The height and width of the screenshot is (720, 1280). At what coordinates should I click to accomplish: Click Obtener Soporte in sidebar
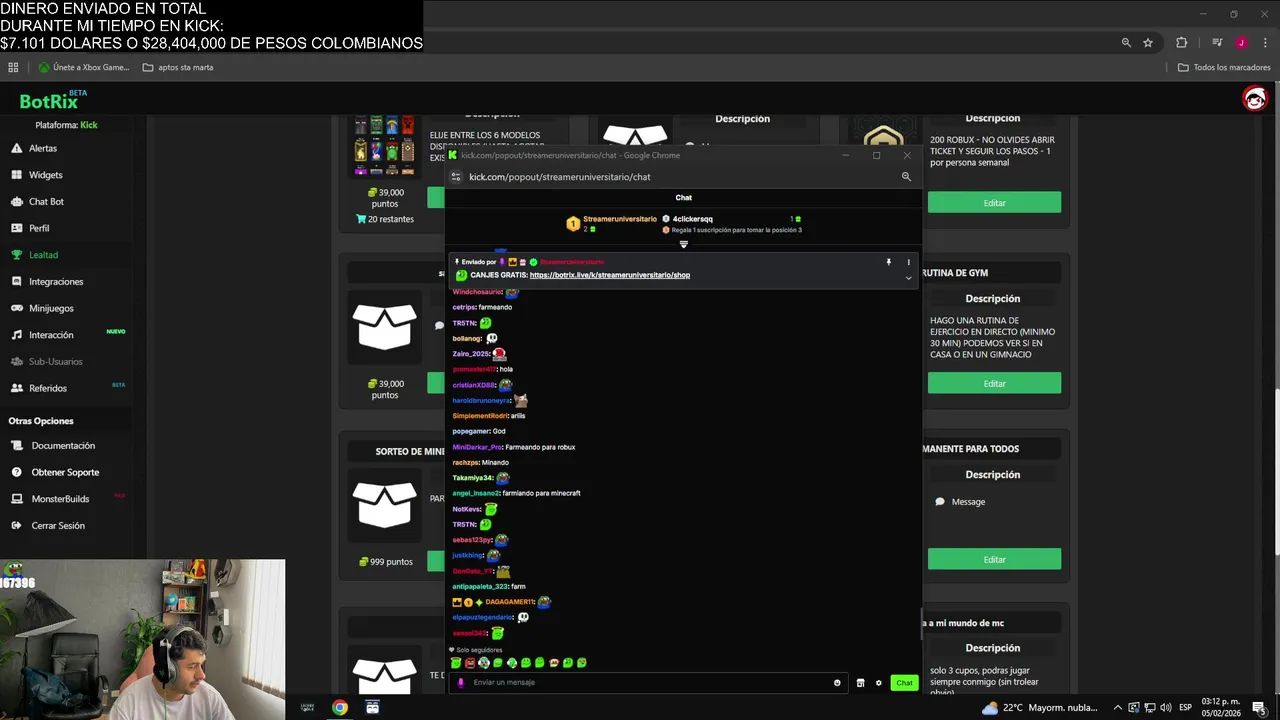[65, 472]
